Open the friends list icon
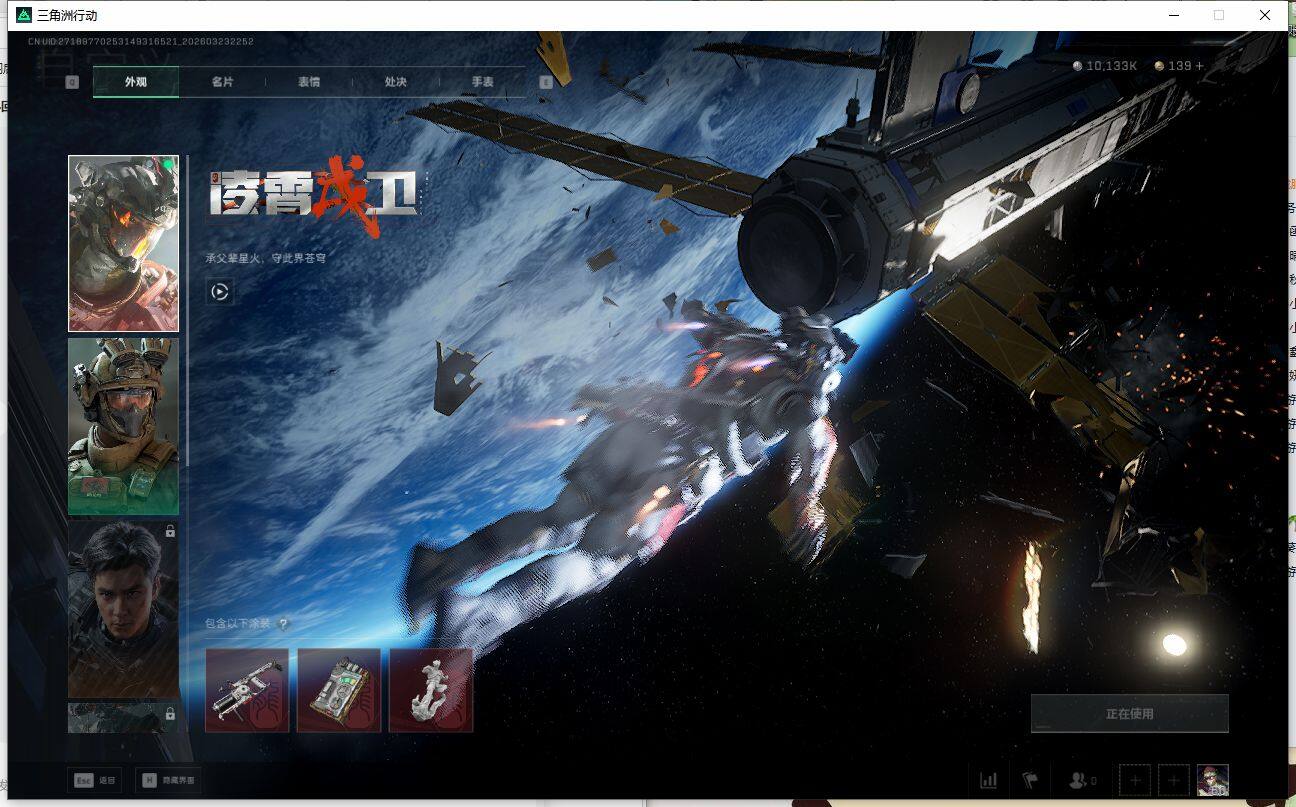 [x=1083, y=780]
